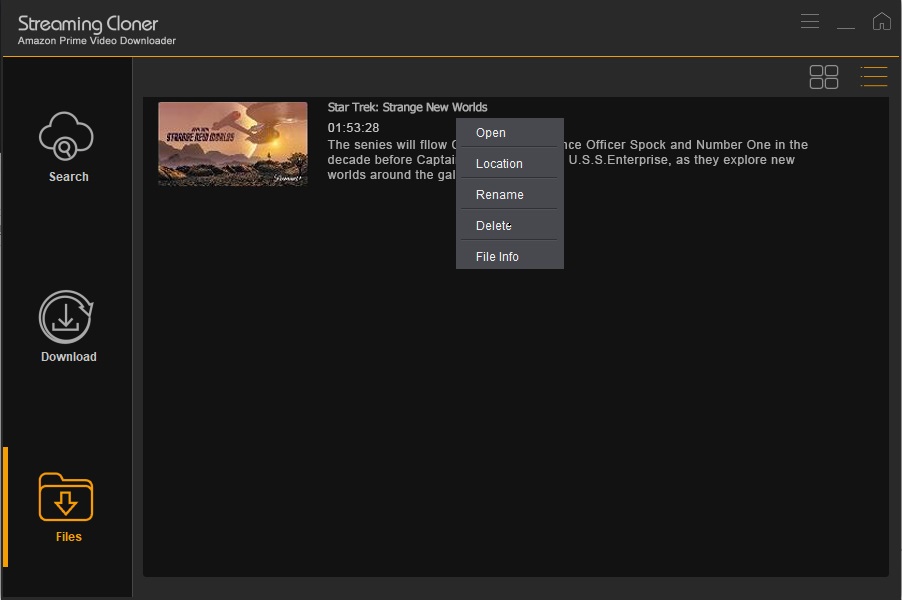The image size is (902, 600).
Task: Click the episode description text
Action: pos(568,159)
